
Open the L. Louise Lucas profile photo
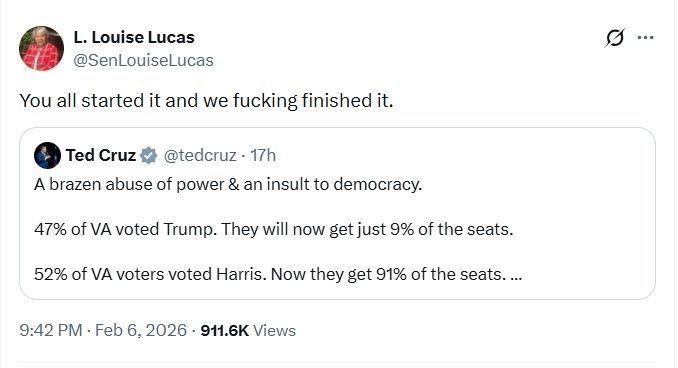(42, 48)
